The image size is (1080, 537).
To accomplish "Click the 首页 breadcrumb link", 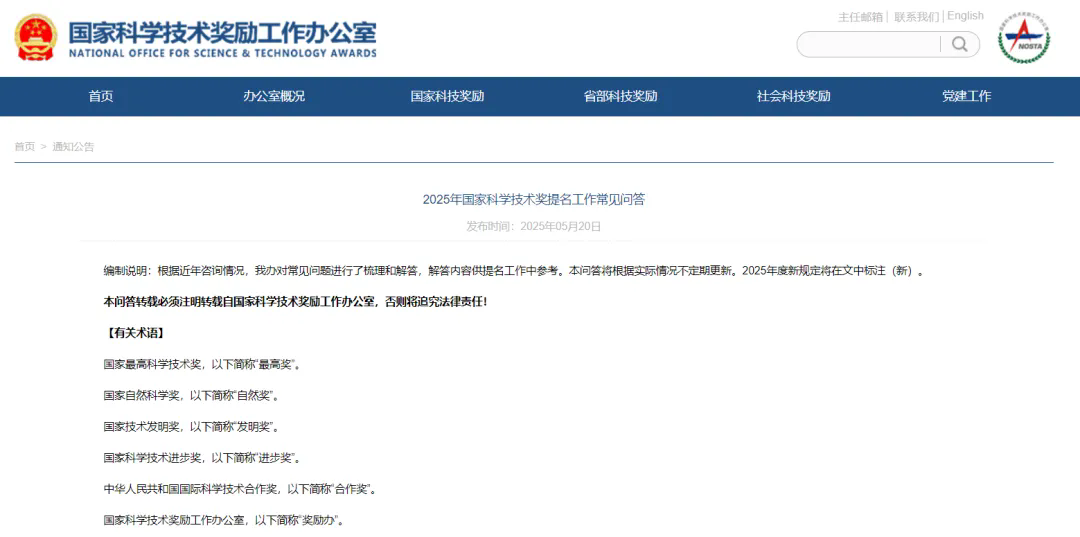I will [24, 147].
